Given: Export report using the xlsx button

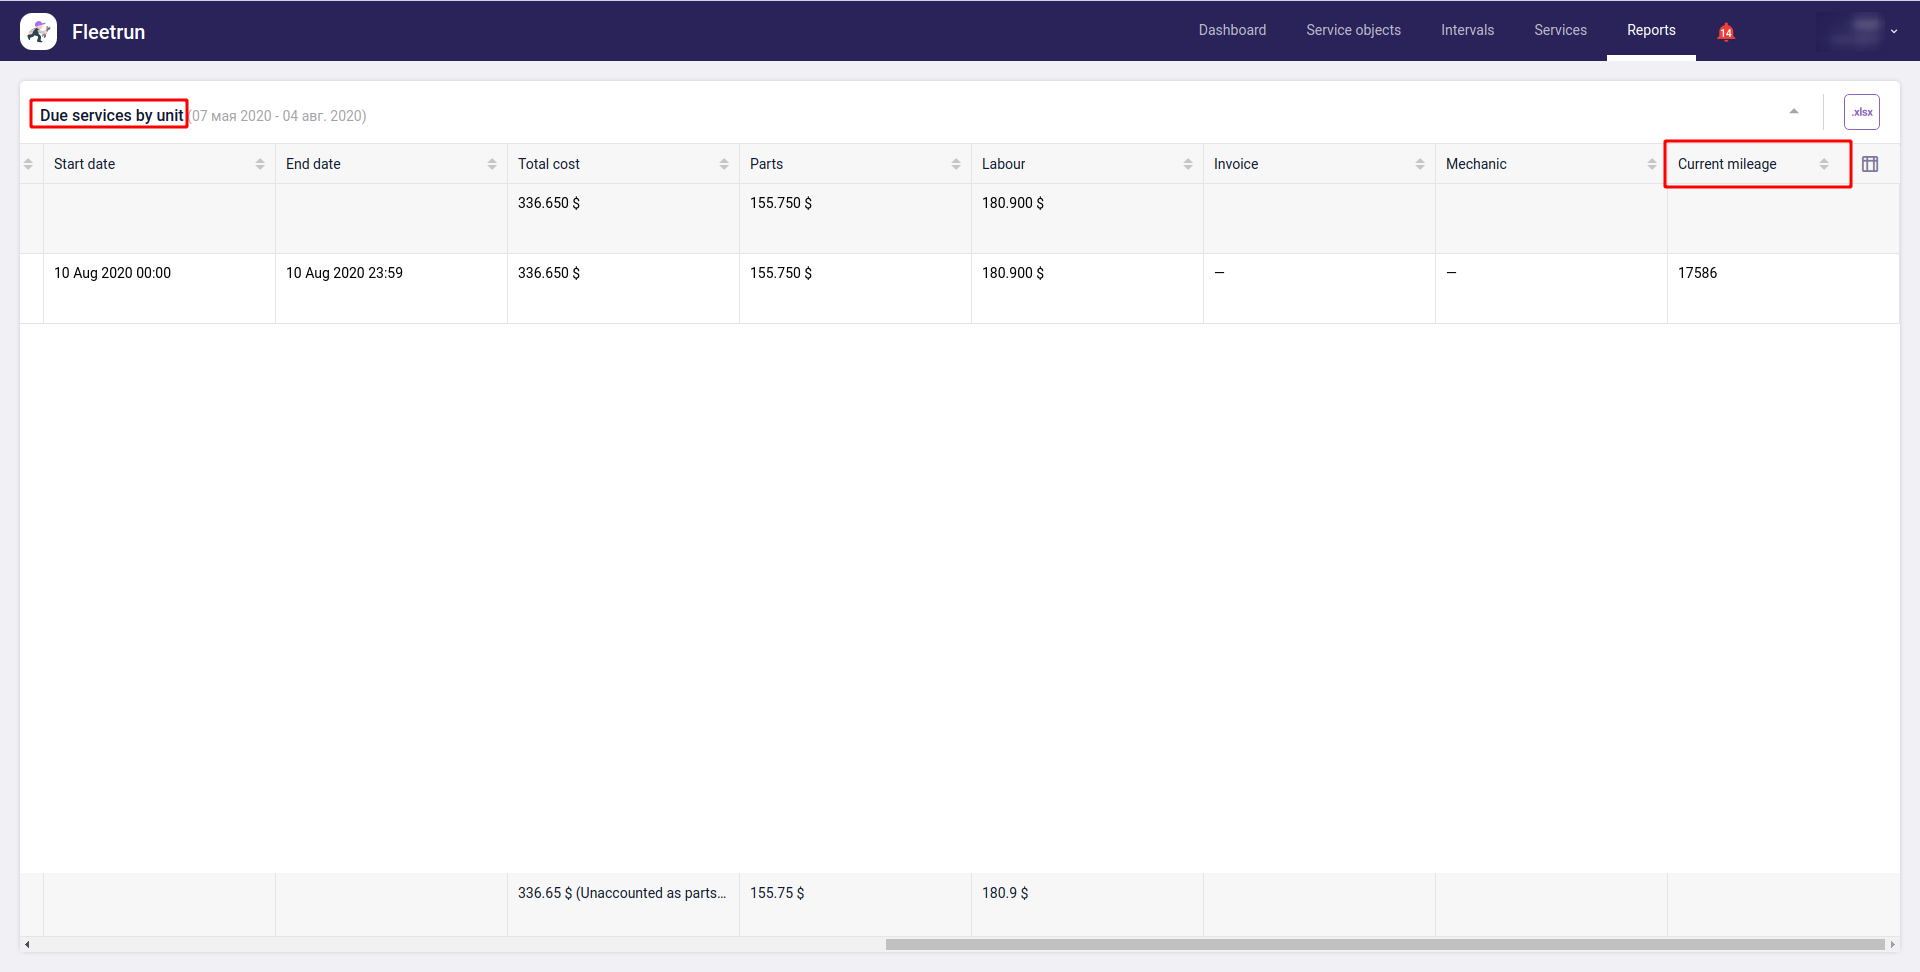Looking at the screenshot, I should (x=1861, y=112).
